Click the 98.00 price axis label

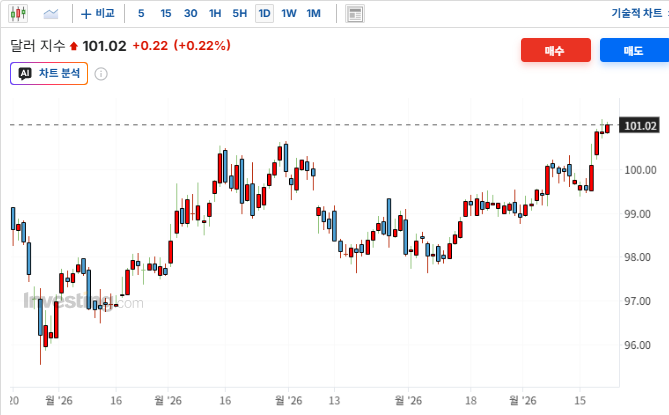tap(637, 257)
